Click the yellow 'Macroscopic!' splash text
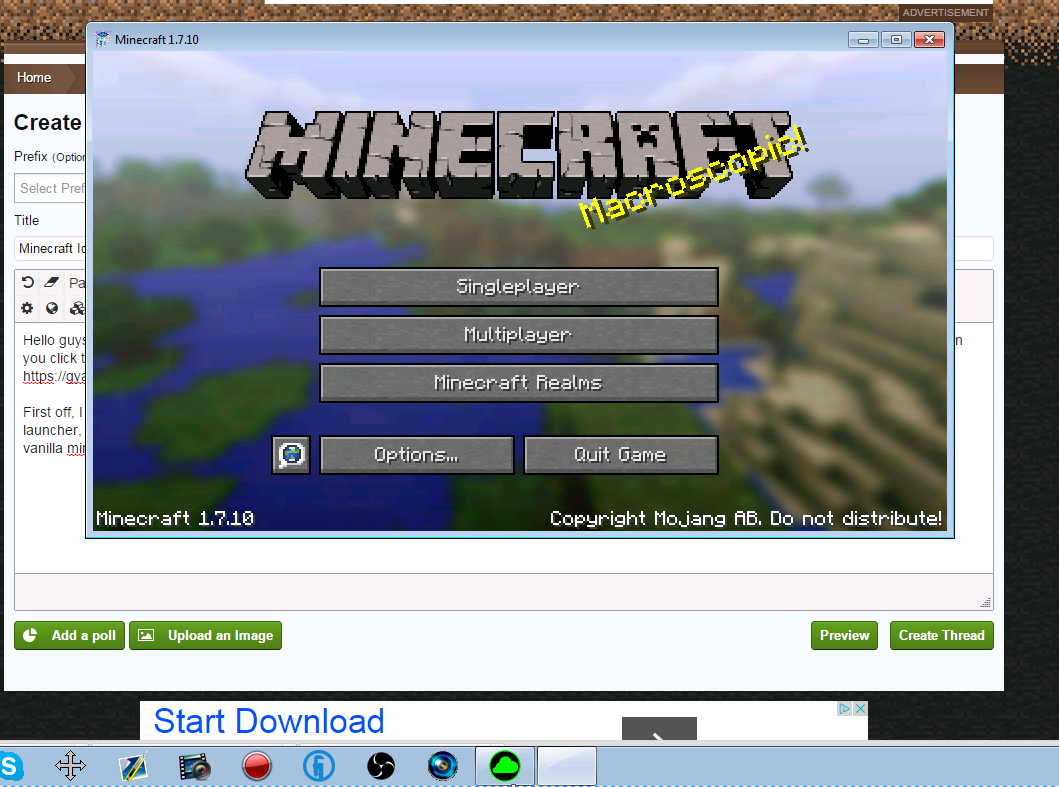1059x787 pixels. point(694,177)
